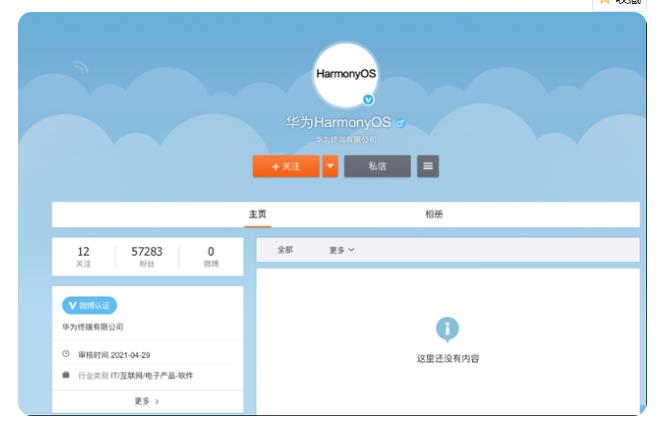Screen dimensions: 659x431
Task: Switch to the 主页 tab
Action: (x=258, y=214)
